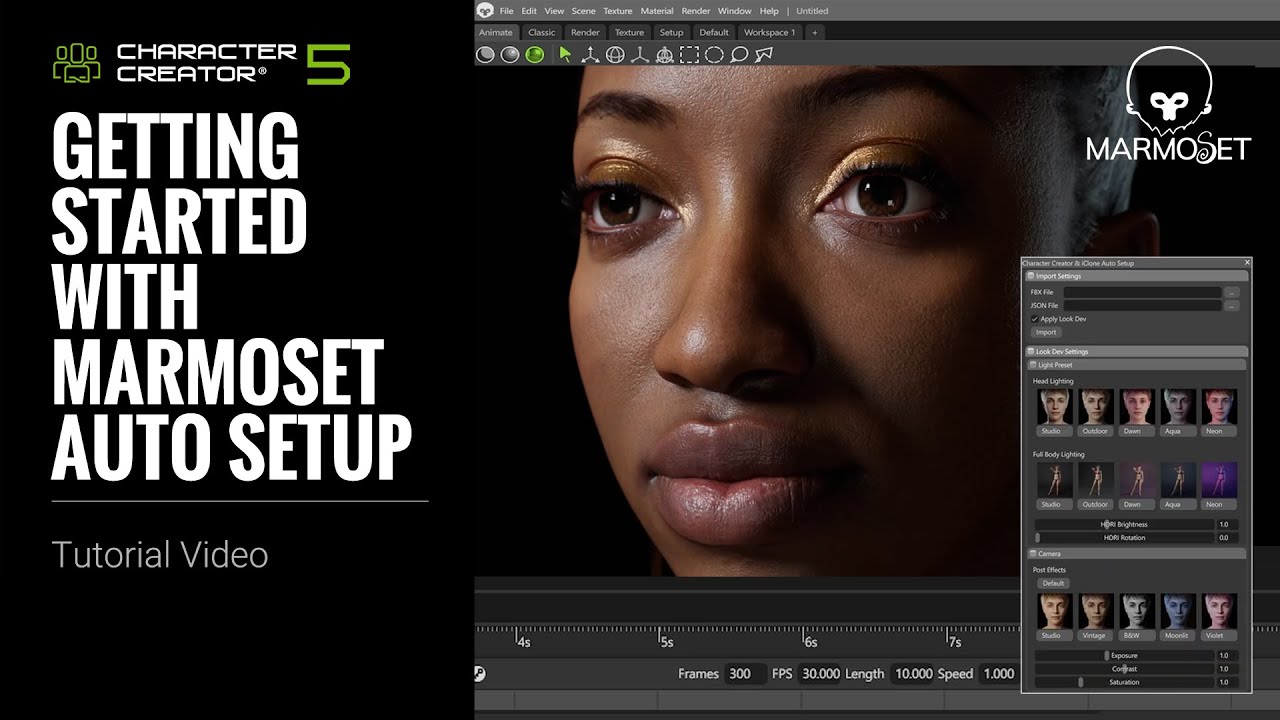Add a new workspace with plus tab
This screenshot has width=1280, height=720.
coord(814,32)
